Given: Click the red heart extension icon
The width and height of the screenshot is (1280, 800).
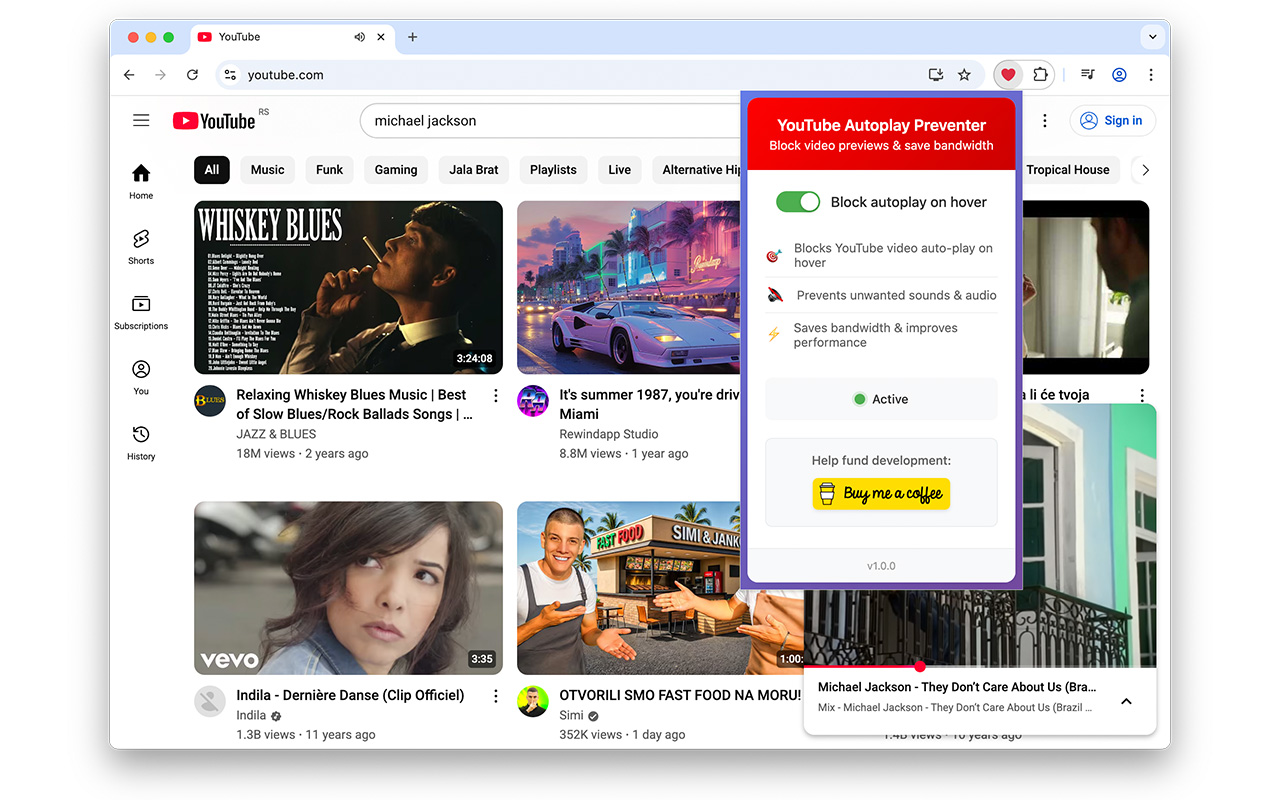Looking at the screenshot, I should 1008,75.
